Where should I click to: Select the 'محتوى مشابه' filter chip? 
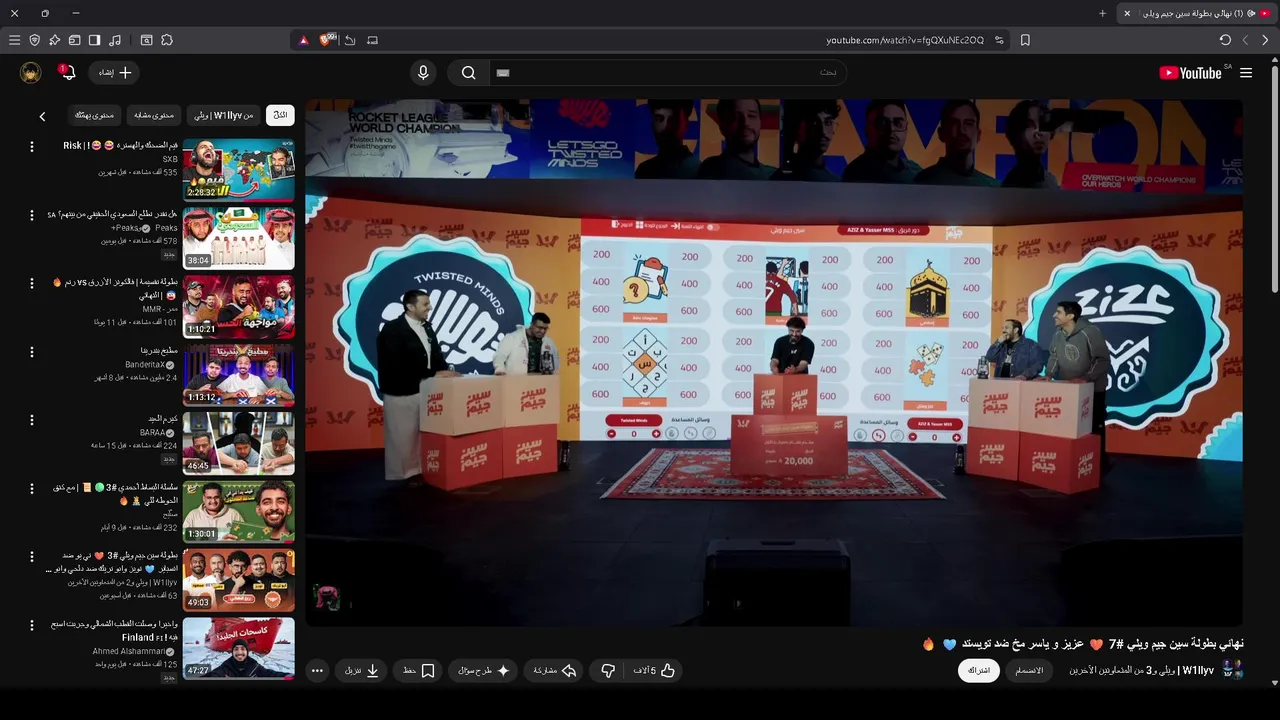[154, 115]
